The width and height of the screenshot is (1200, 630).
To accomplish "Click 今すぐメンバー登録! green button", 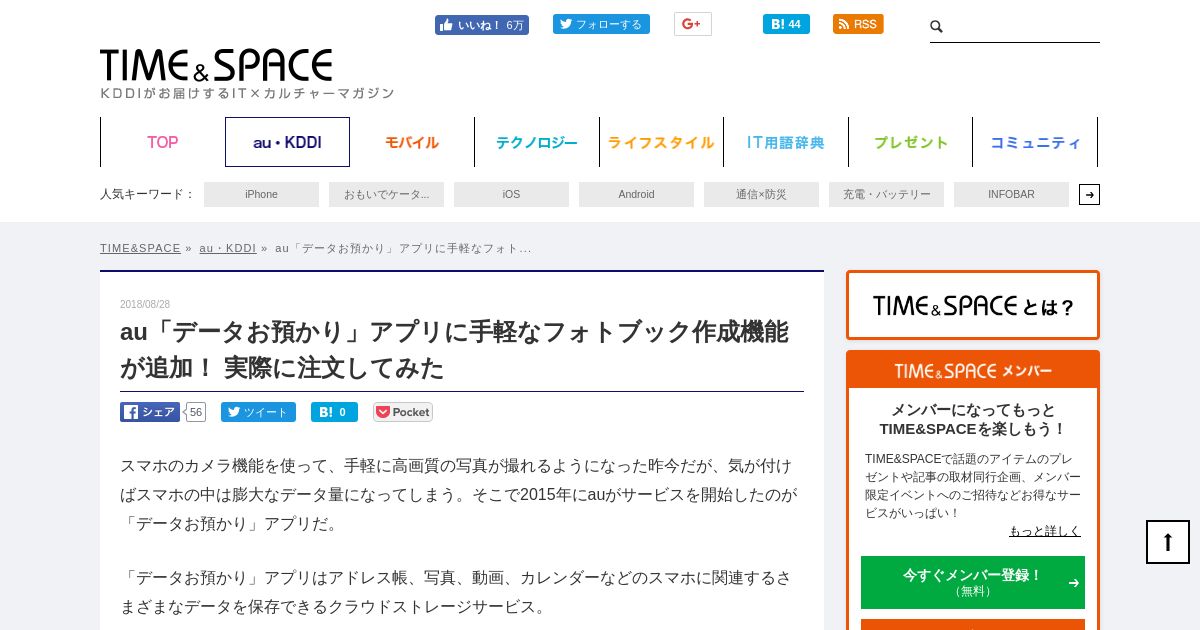I will point(973,582).
